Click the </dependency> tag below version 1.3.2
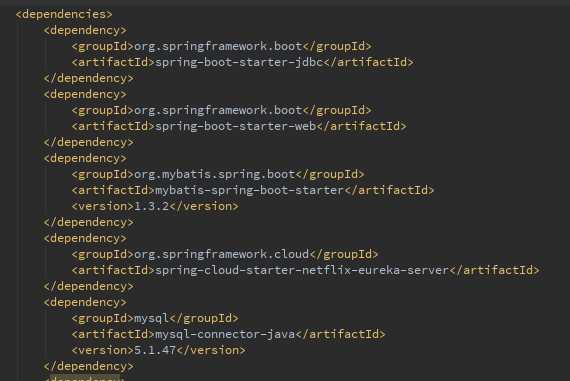Viewport: 570px width, 381px height. 89,222
